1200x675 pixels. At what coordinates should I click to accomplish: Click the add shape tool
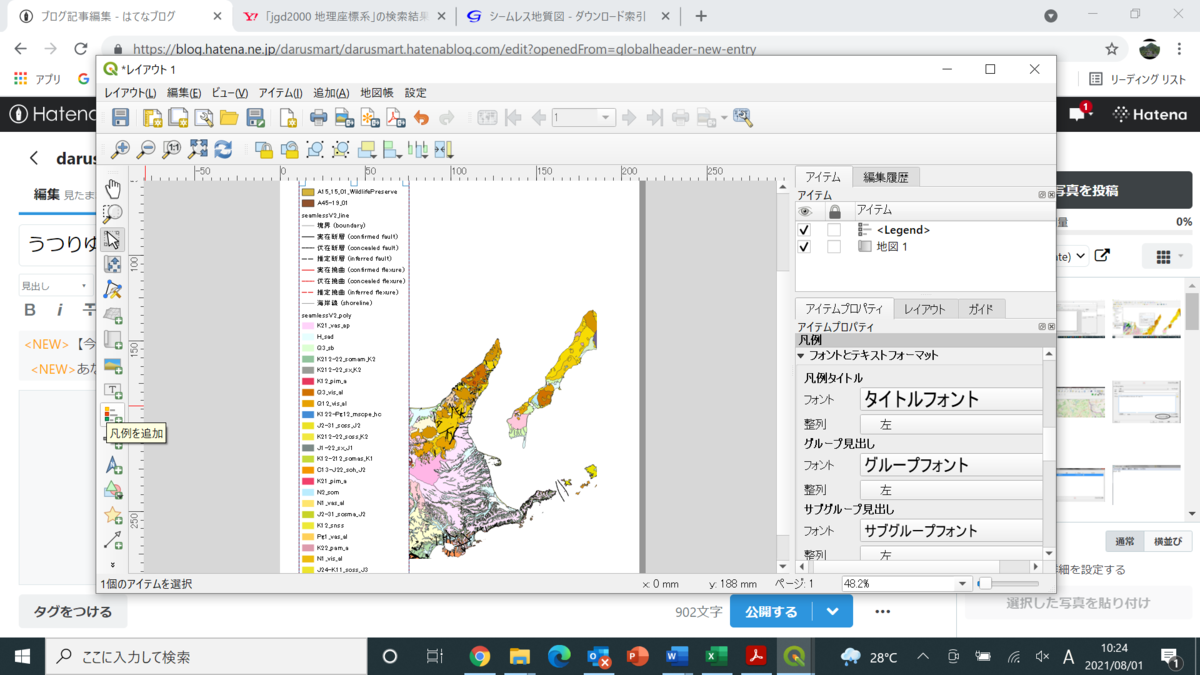[x=113, y=490]
